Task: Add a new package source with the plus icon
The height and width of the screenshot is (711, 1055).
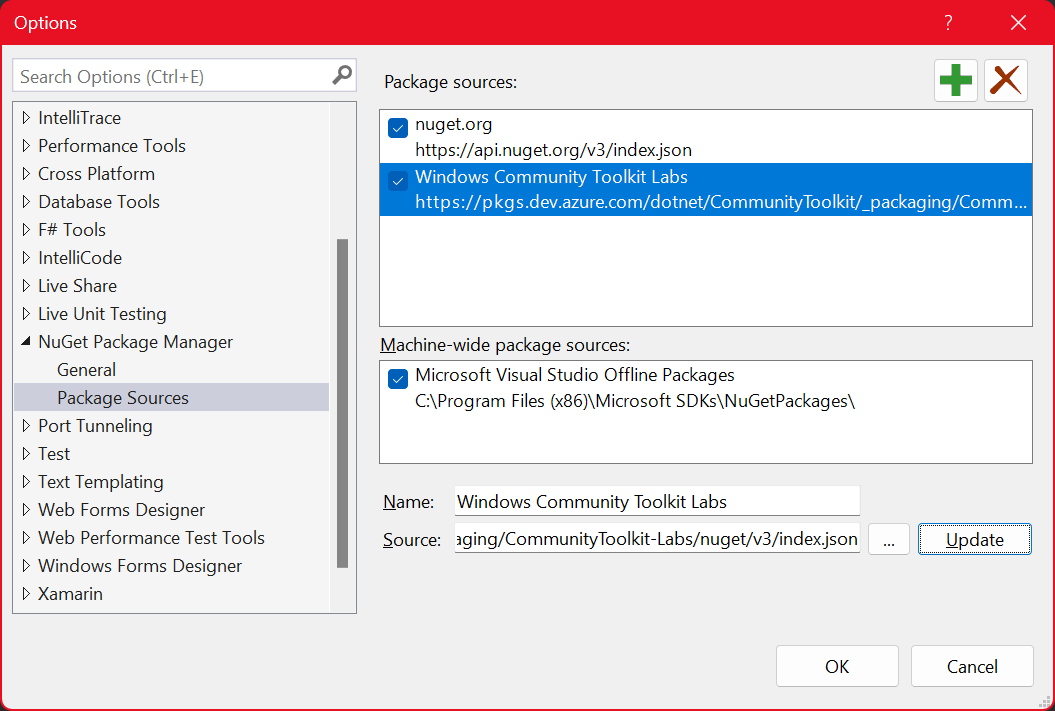Action: (955, 80)
